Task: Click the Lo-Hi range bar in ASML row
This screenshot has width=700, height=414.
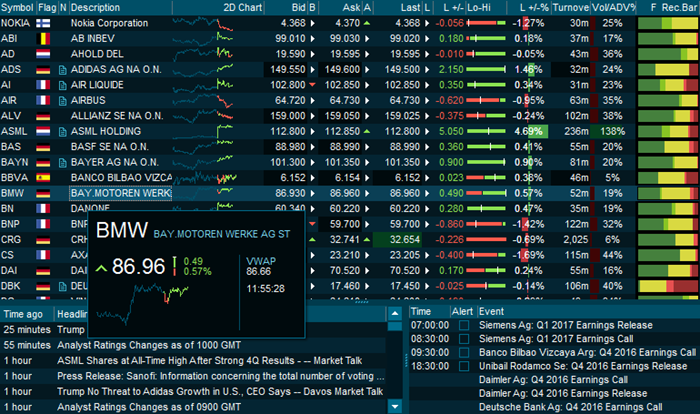Action: point(486,131)
